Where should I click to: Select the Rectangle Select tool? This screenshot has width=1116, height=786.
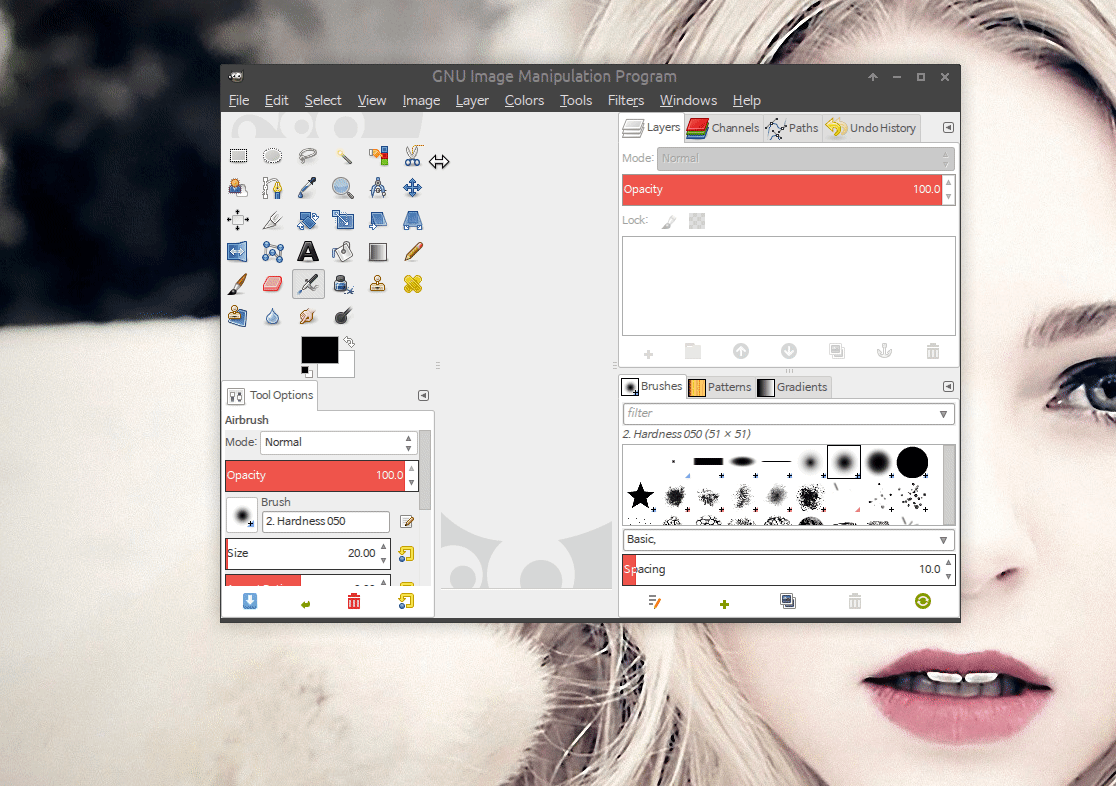(x=238, y=155)
